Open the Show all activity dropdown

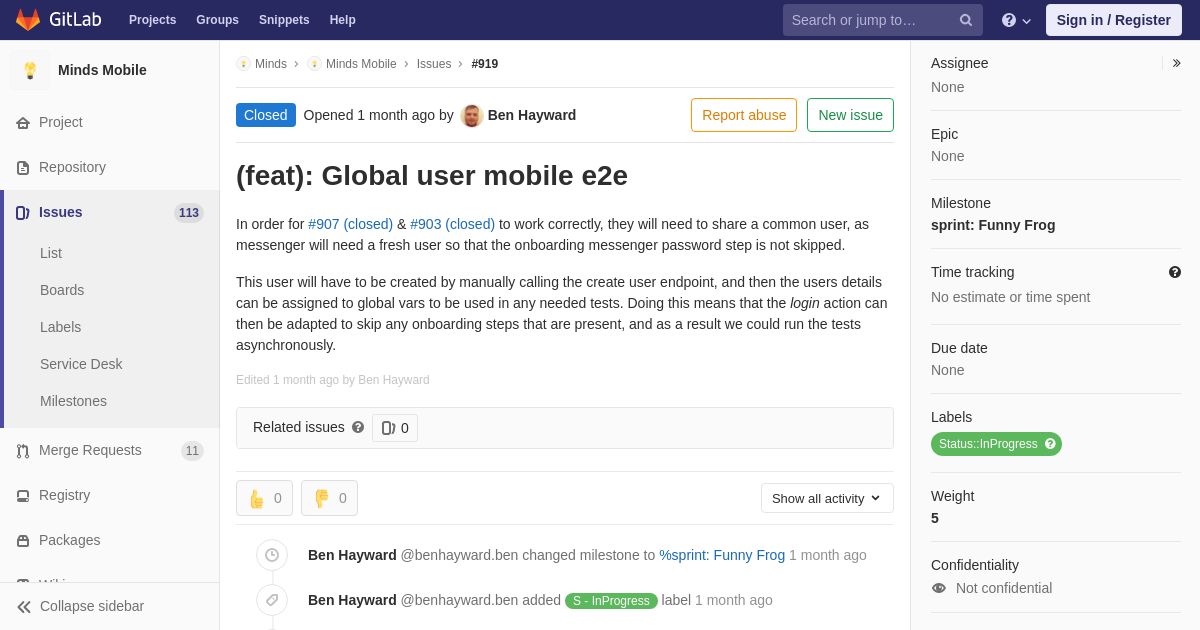827,498
